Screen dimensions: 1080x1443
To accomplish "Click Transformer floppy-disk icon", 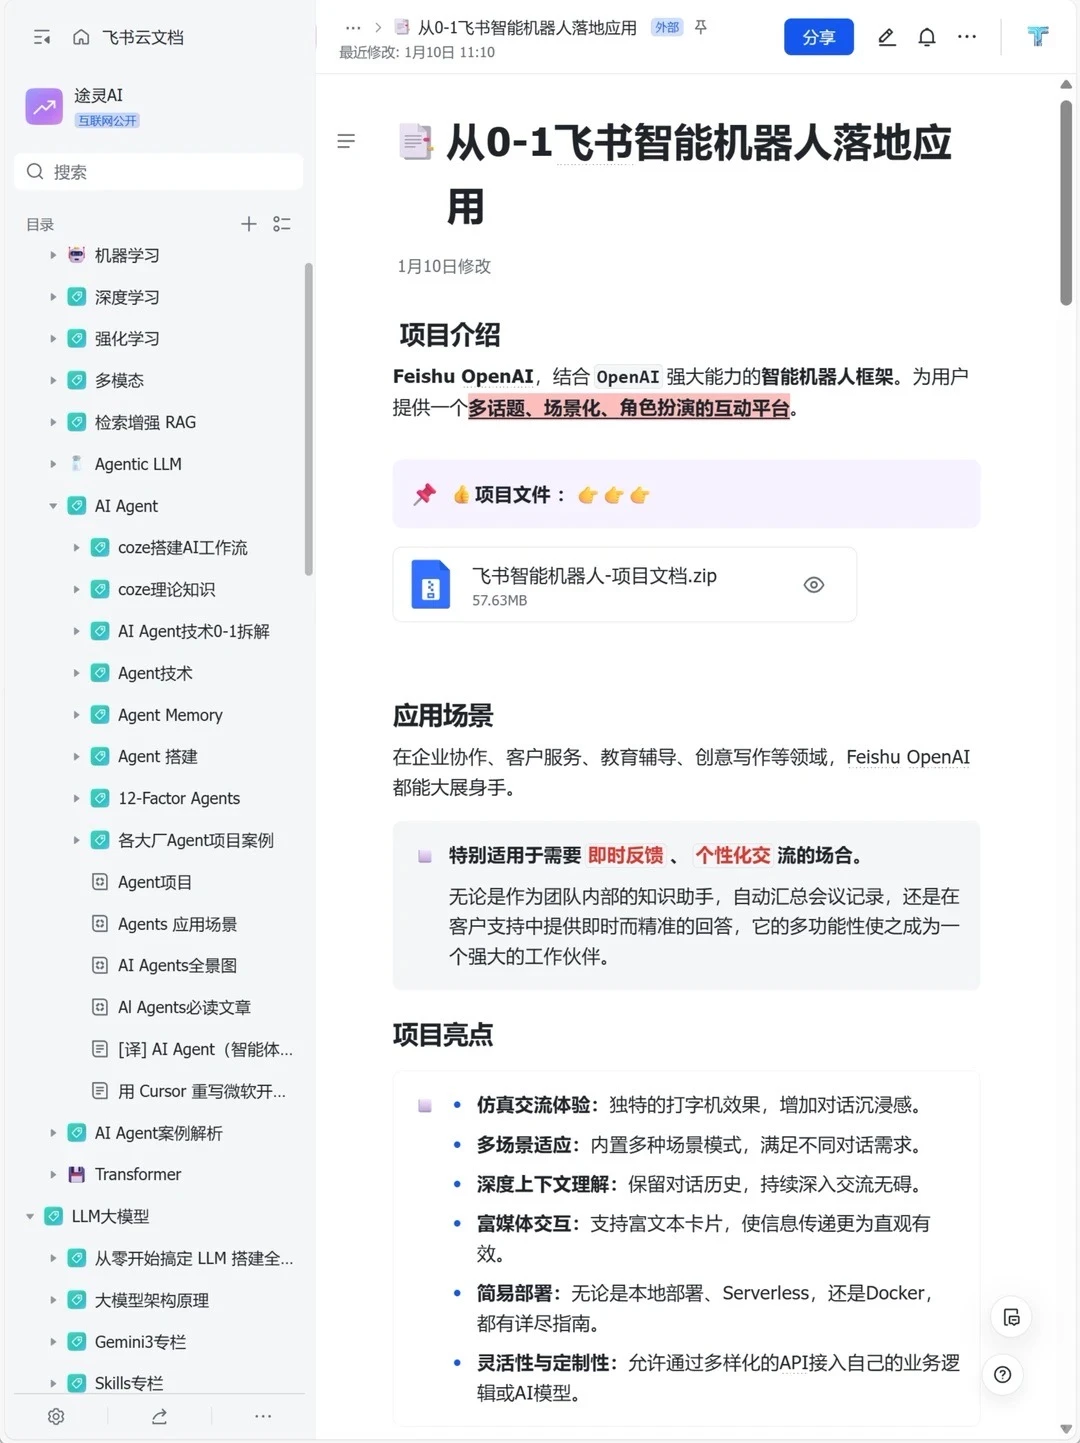I will coord(76,1174).
